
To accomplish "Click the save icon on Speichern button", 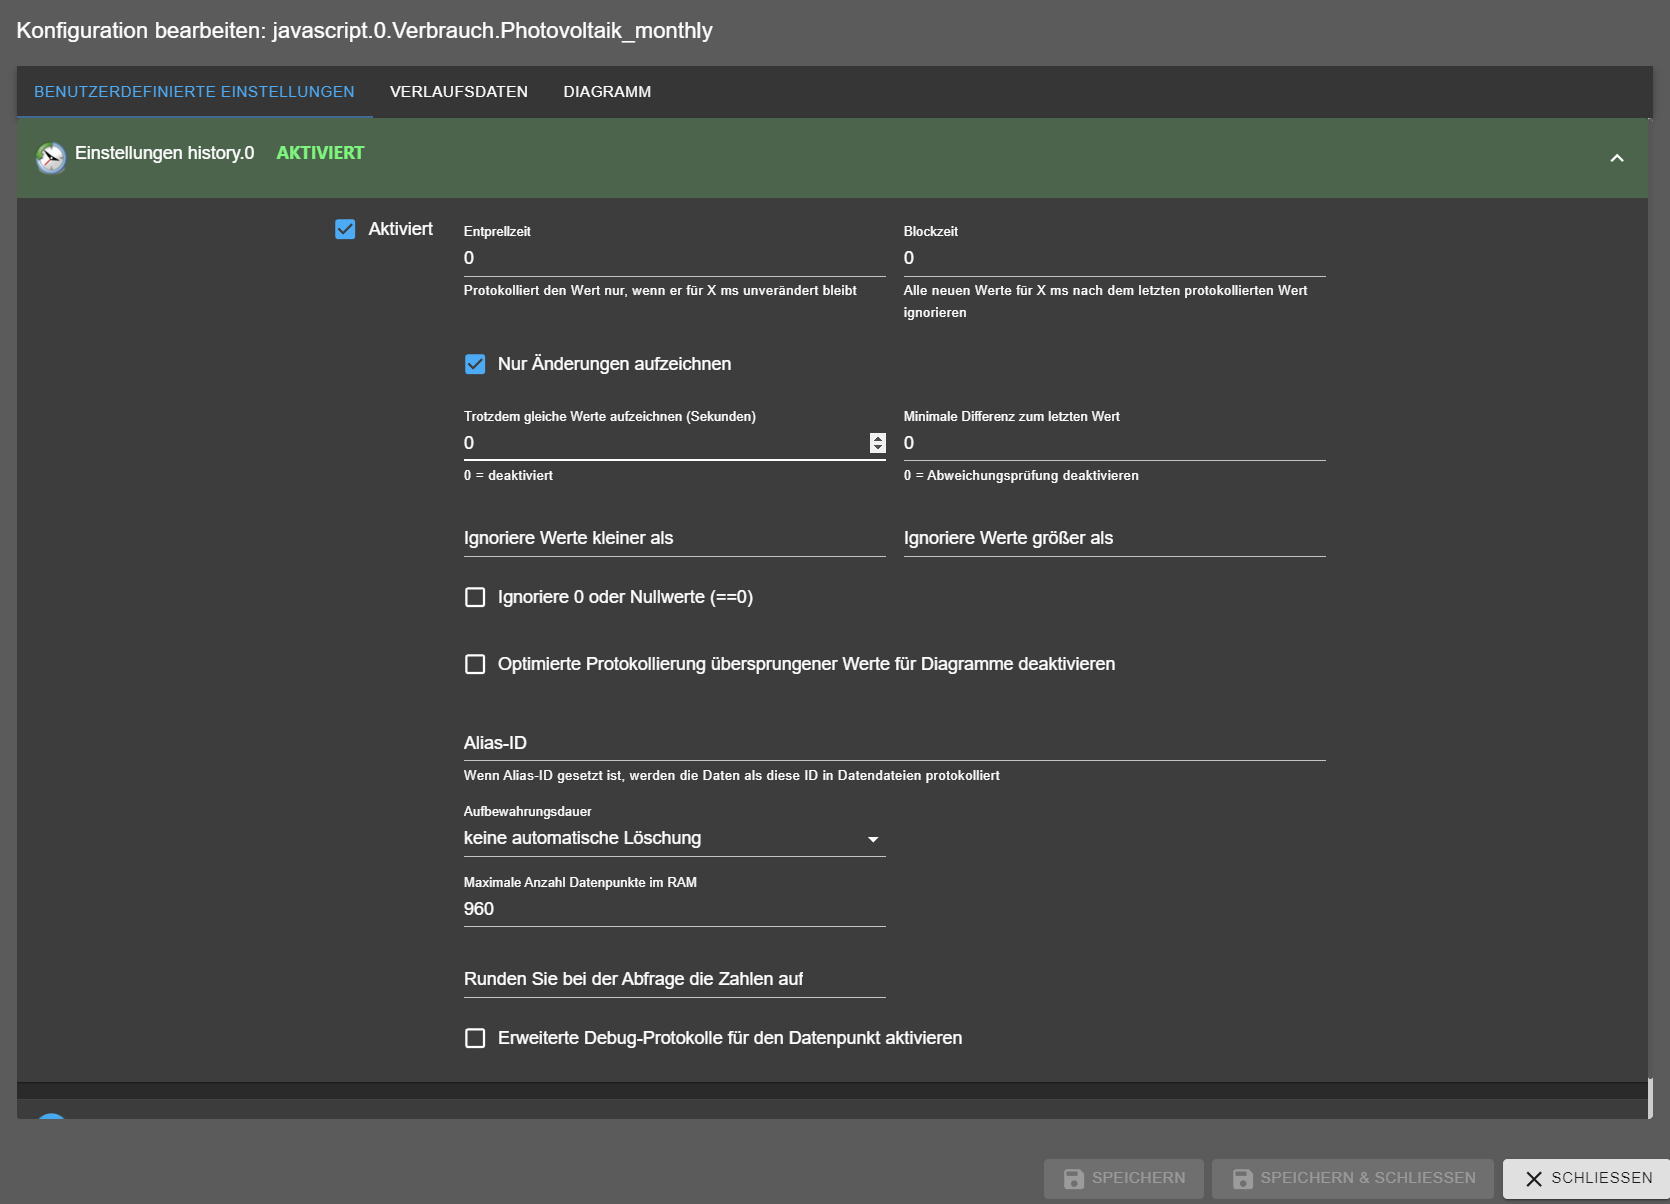I will (1073, 1179).
